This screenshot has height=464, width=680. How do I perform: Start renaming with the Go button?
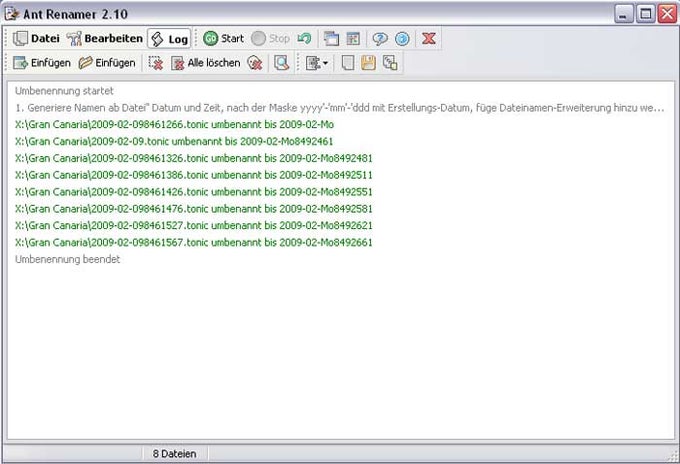[223, 39]
